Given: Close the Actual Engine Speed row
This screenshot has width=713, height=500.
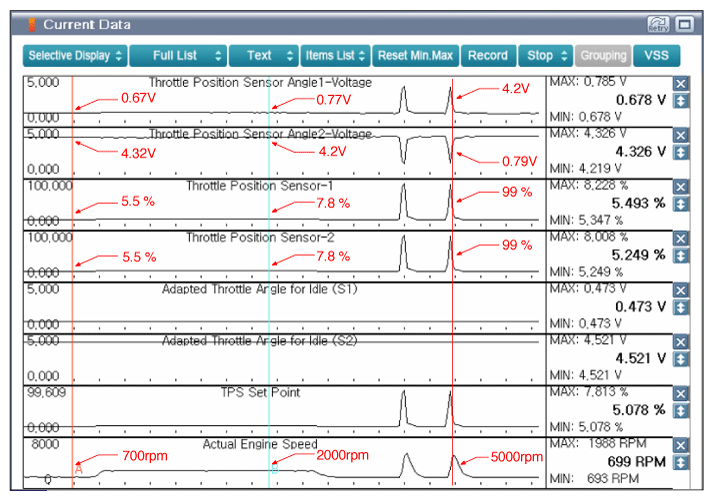Looking at the screenshot, I should click(681, 446).
